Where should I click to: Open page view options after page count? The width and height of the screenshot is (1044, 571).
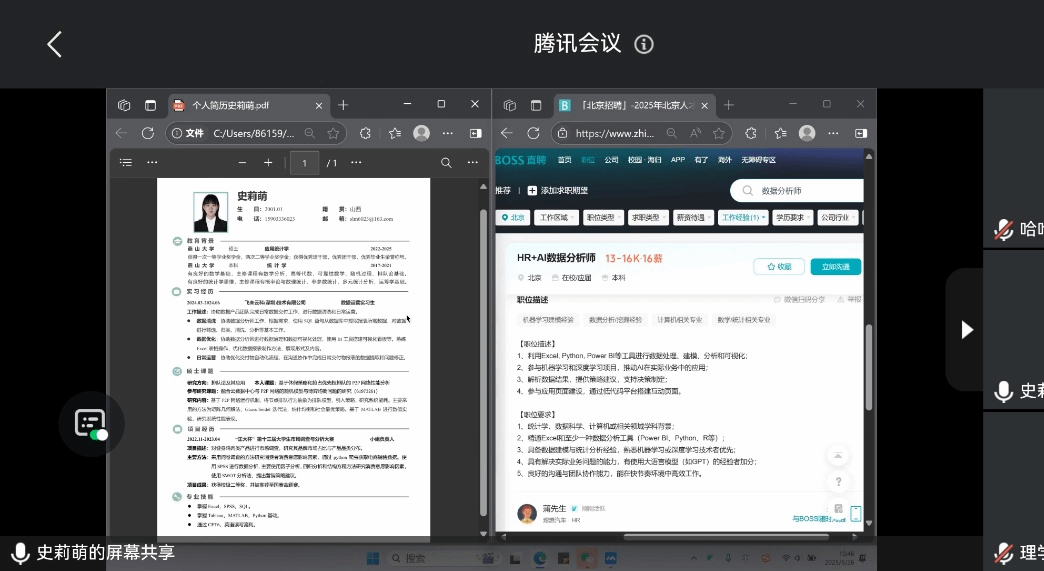[x=356, y=162]
